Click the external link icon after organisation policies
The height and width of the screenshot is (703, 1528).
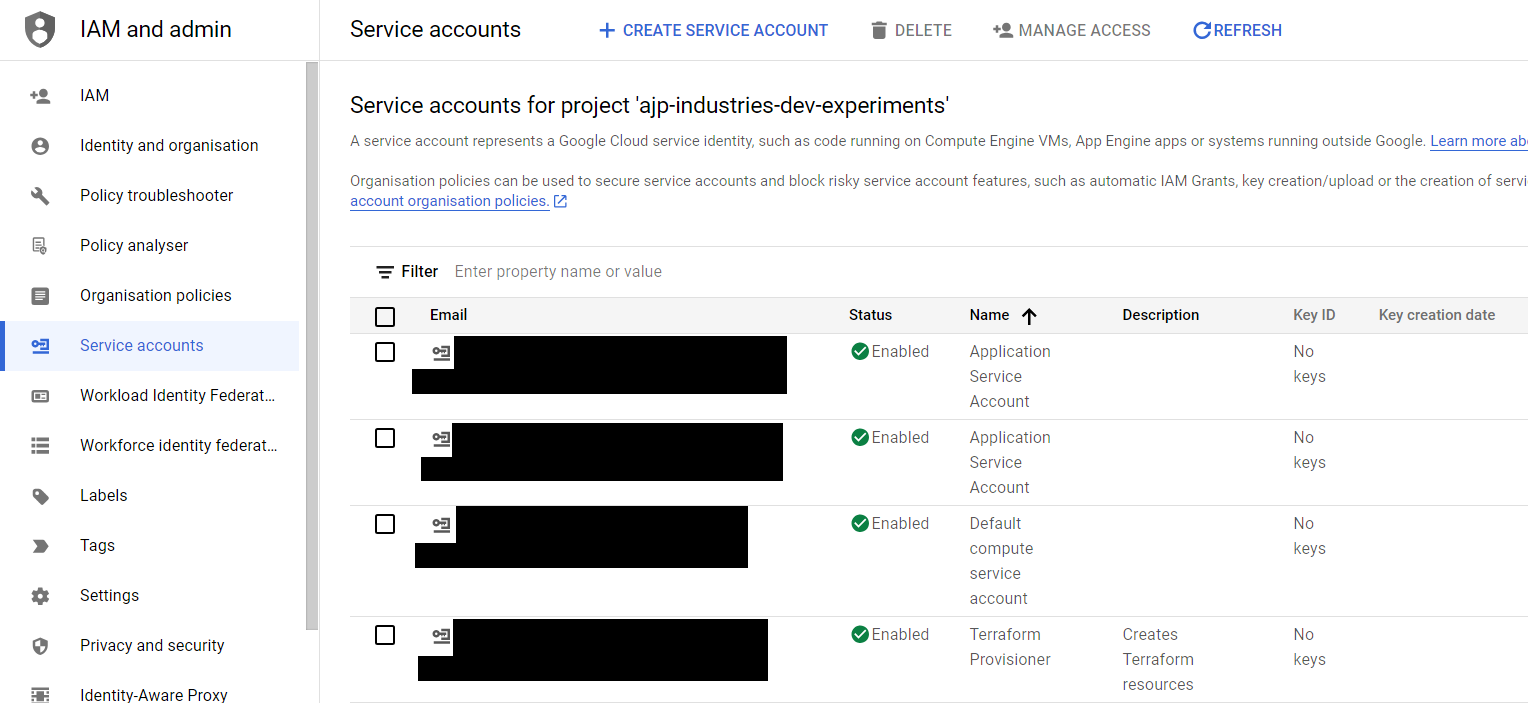561,202
